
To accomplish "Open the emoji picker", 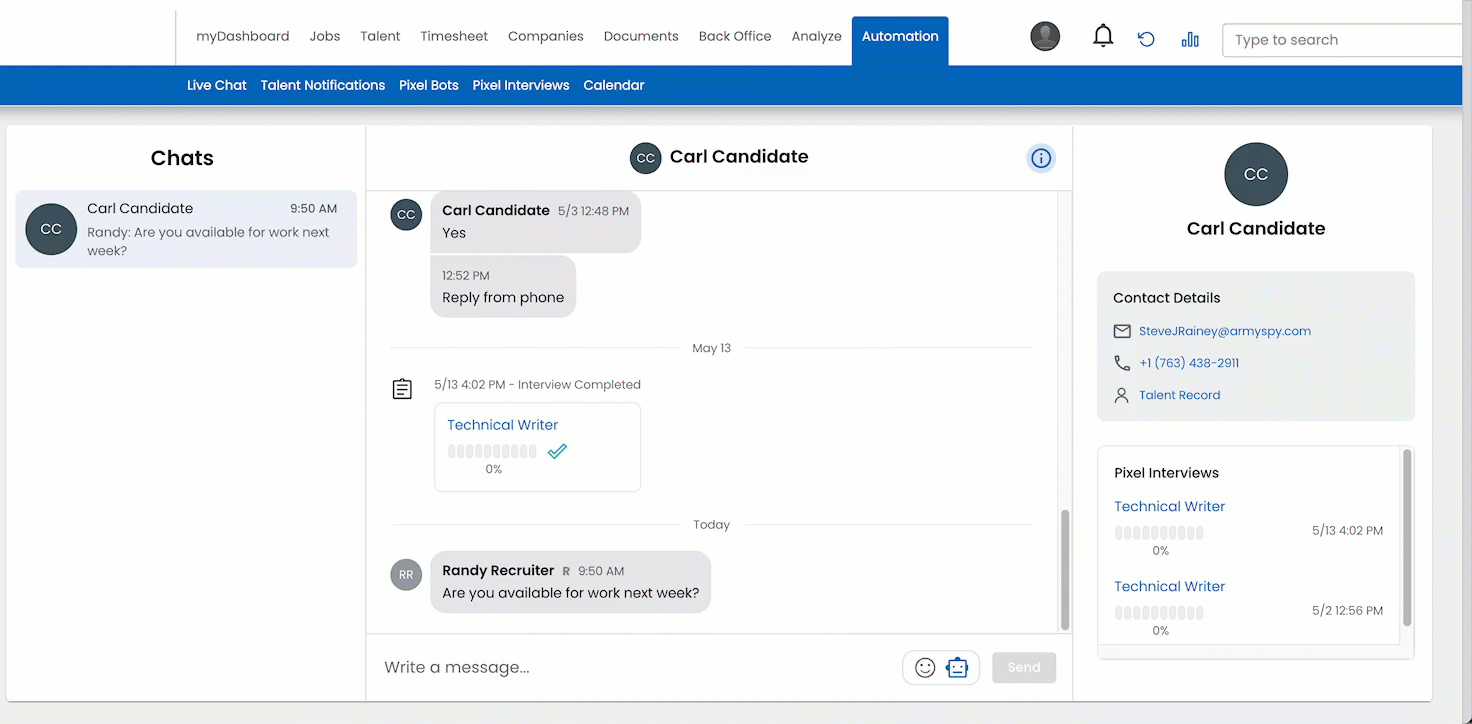I will pos(925,667).
